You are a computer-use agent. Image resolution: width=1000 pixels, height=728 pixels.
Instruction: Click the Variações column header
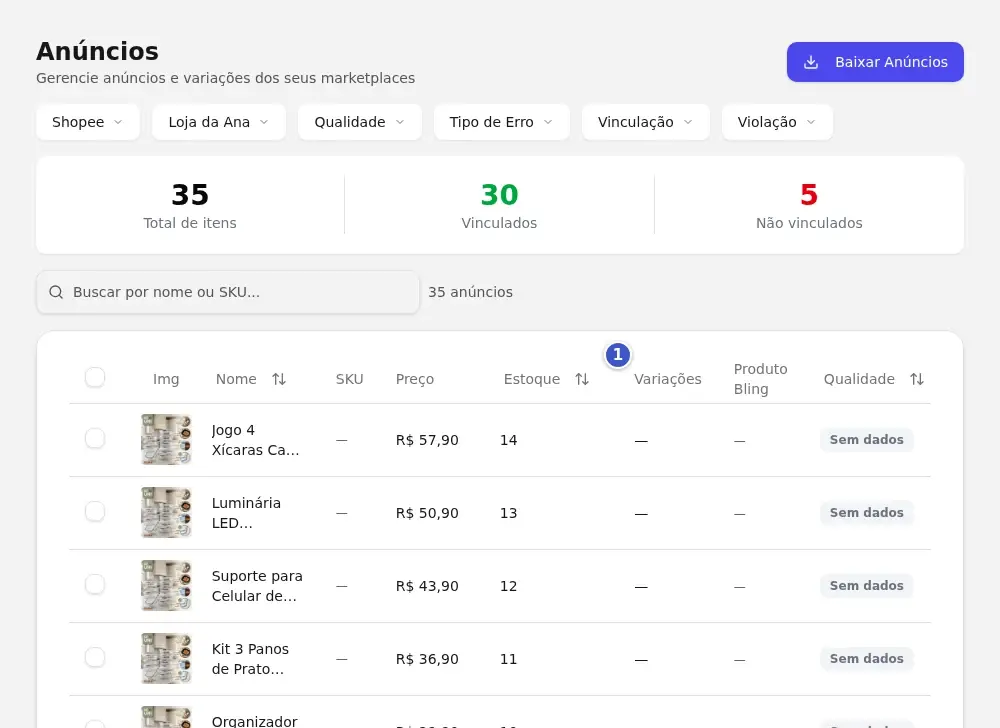click(668, 379)
